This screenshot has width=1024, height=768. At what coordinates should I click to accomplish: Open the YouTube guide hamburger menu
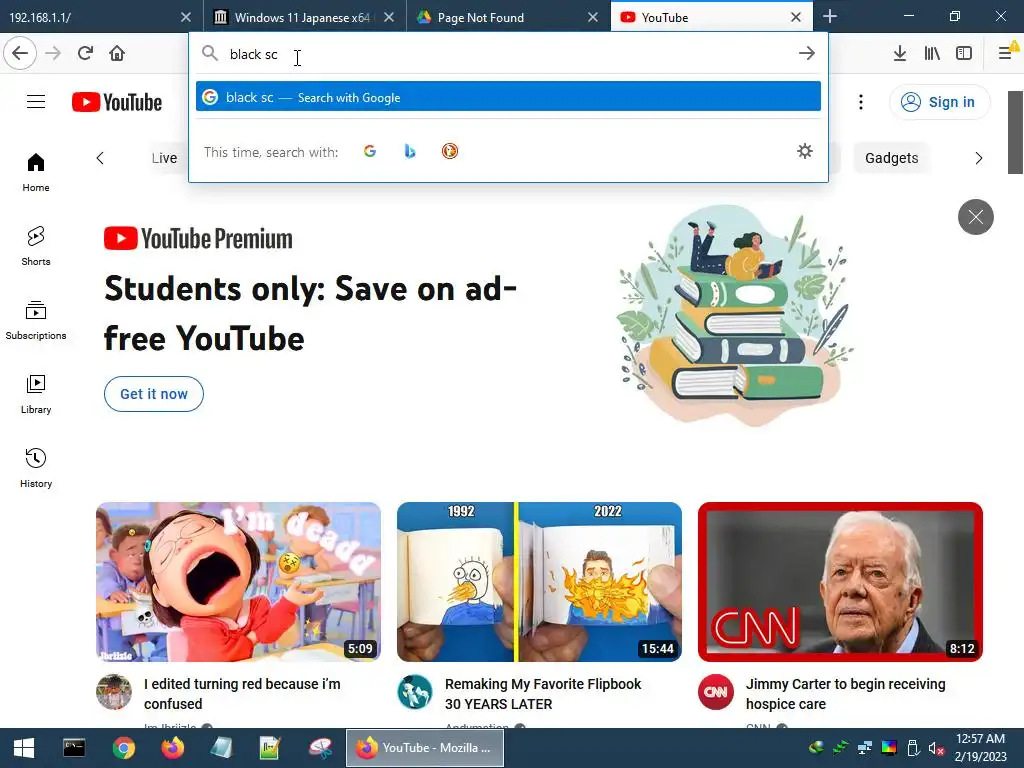(x=36, y=102)
